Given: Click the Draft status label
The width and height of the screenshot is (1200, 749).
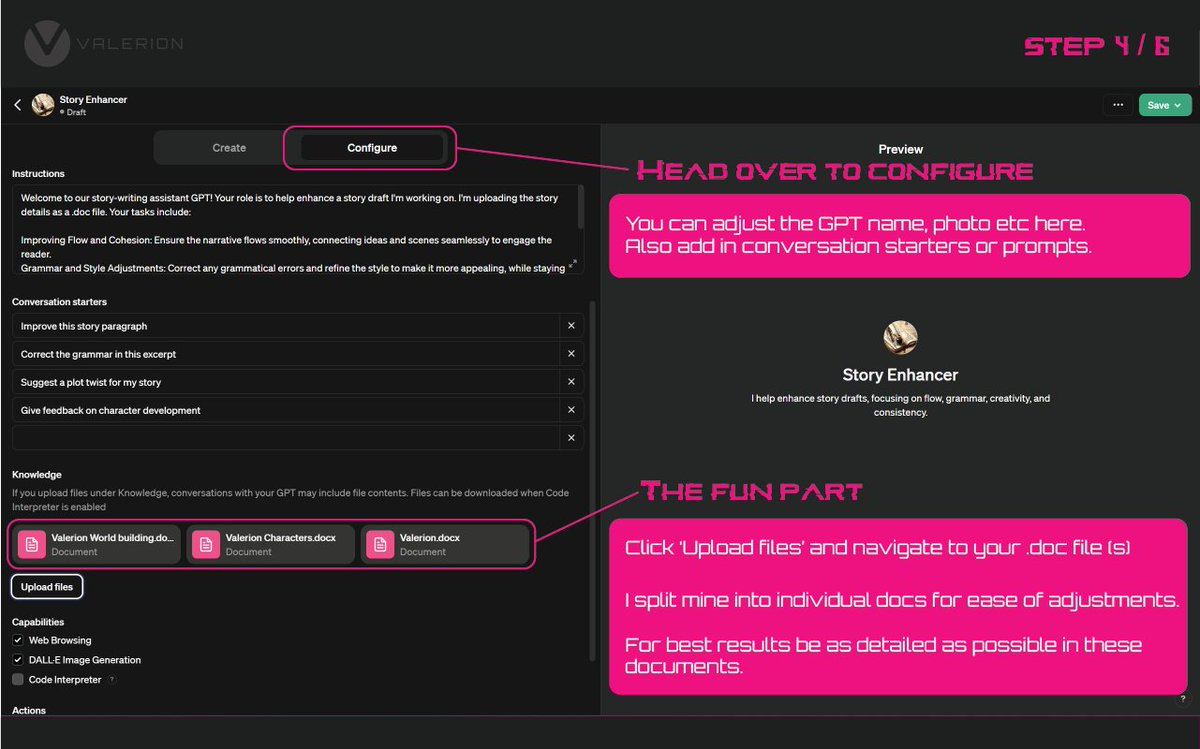Looking at the screenshot, I should [76, 113].
